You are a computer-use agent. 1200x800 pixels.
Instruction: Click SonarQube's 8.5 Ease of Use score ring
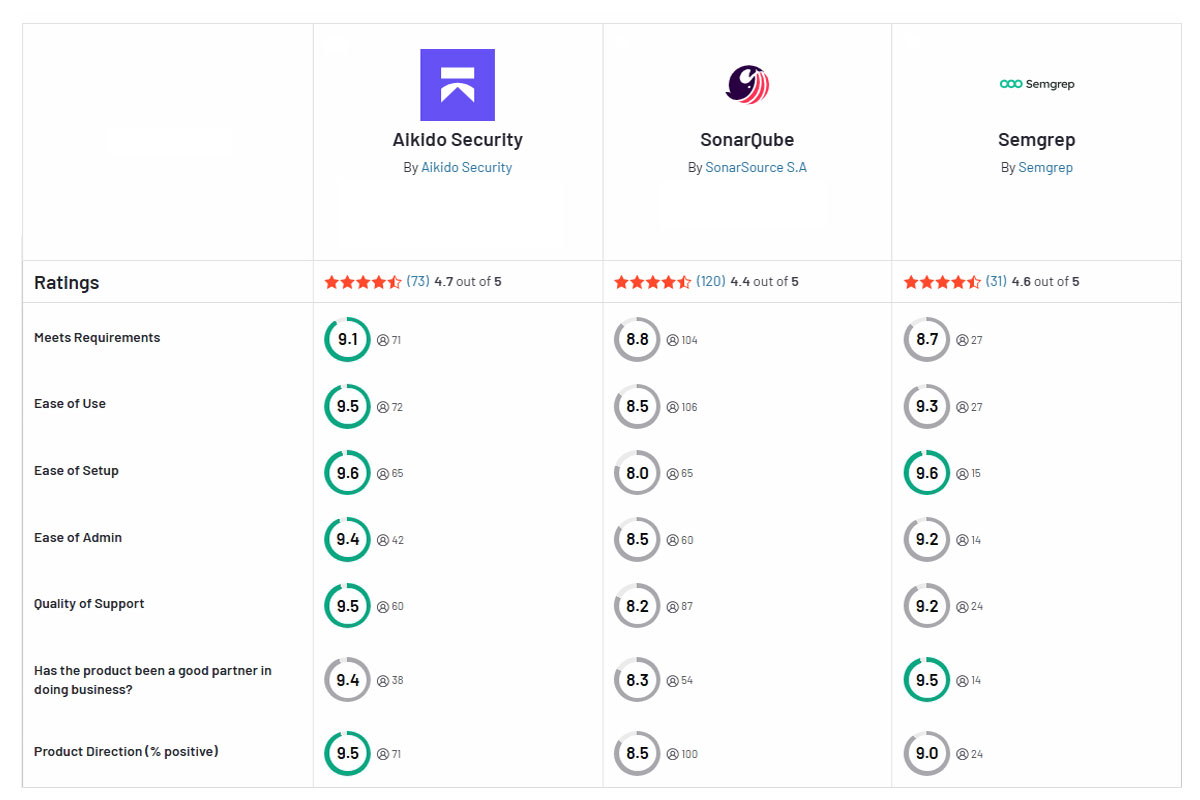637,407
